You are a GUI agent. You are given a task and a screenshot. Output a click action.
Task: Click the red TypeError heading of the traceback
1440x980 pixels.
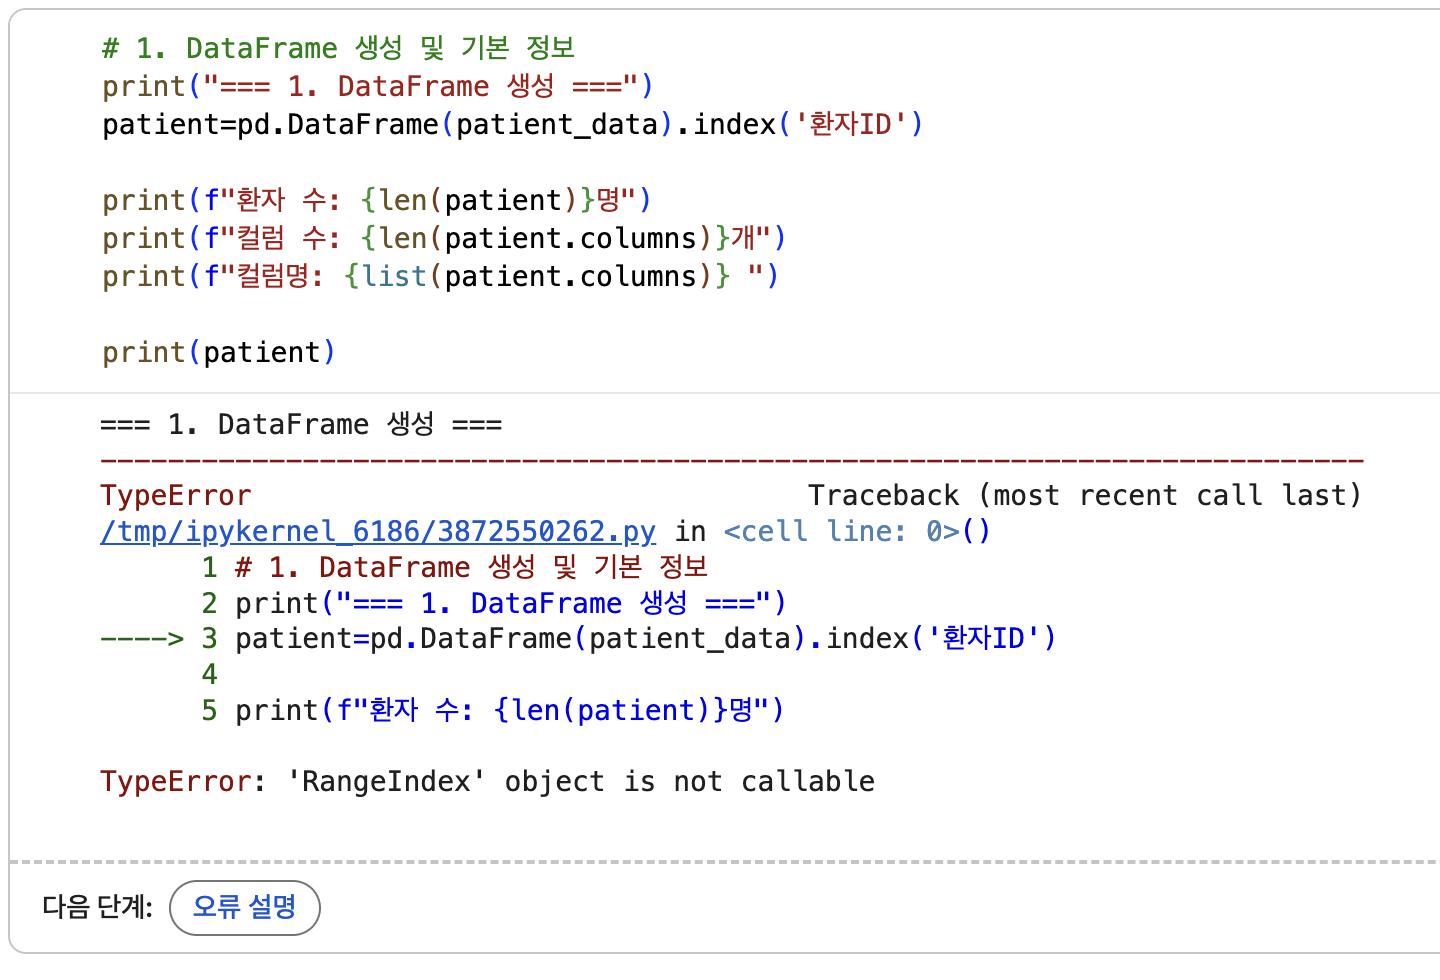click(175, 495)
